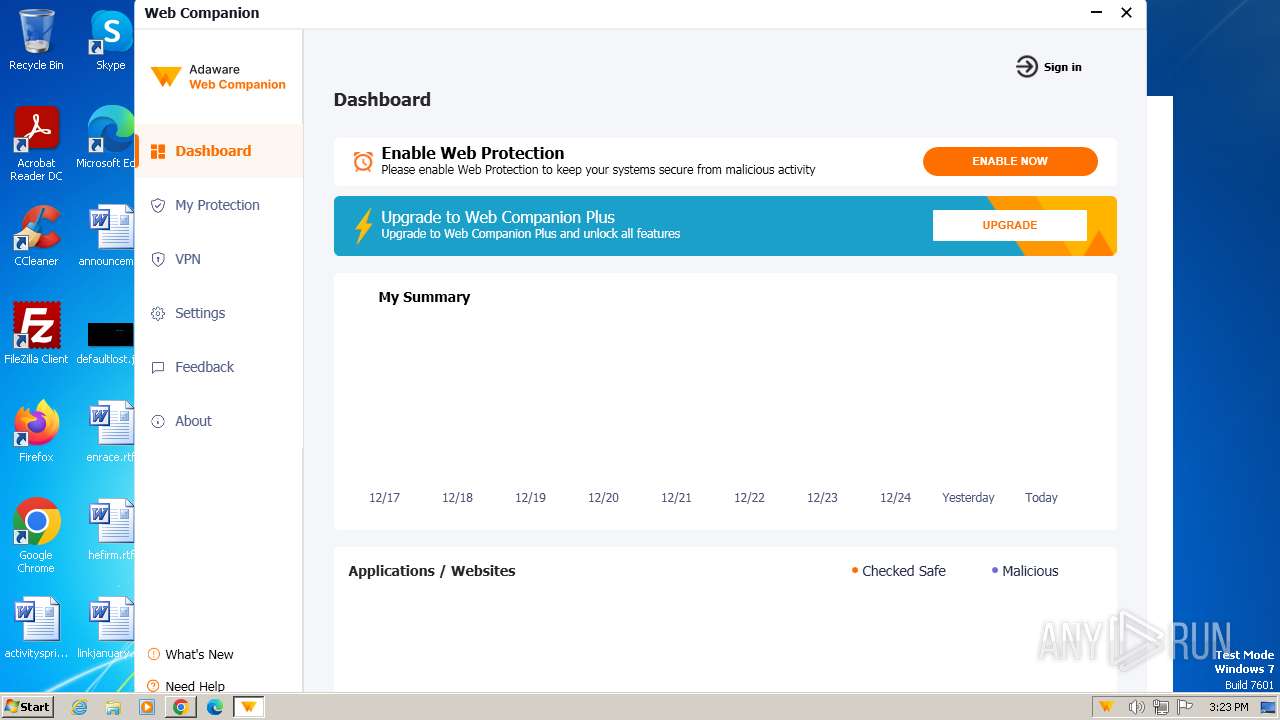Screen dimensions: 1280x720
Task: Open the CCleaner desktop shortcut
Action: pos(36,236)
